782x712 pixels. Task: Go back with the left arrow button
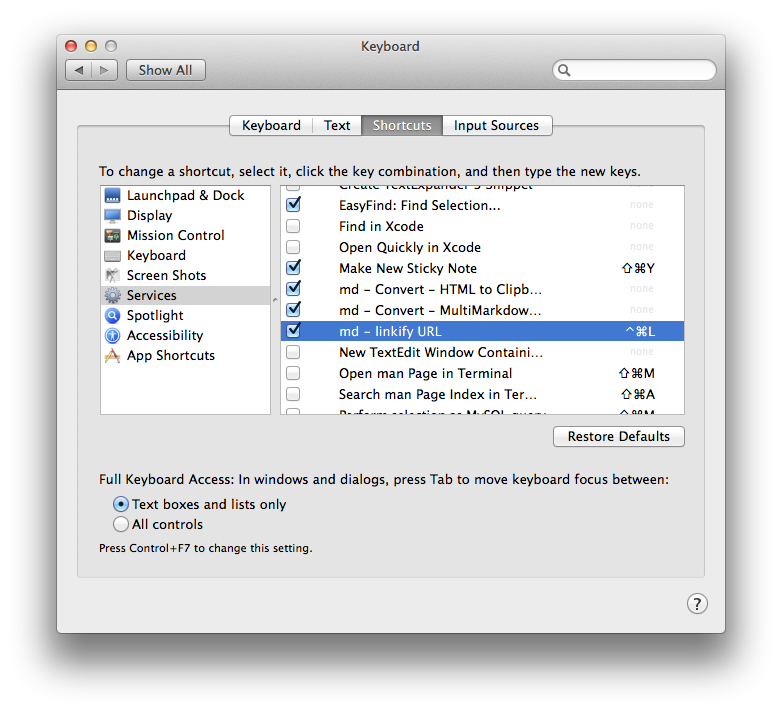click(79, 70)
